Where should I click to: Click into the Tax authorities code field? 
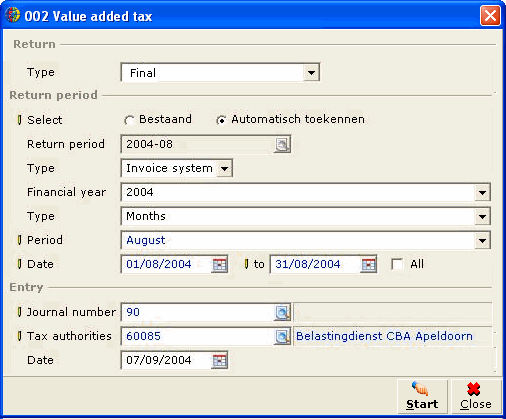pos(198,336)
